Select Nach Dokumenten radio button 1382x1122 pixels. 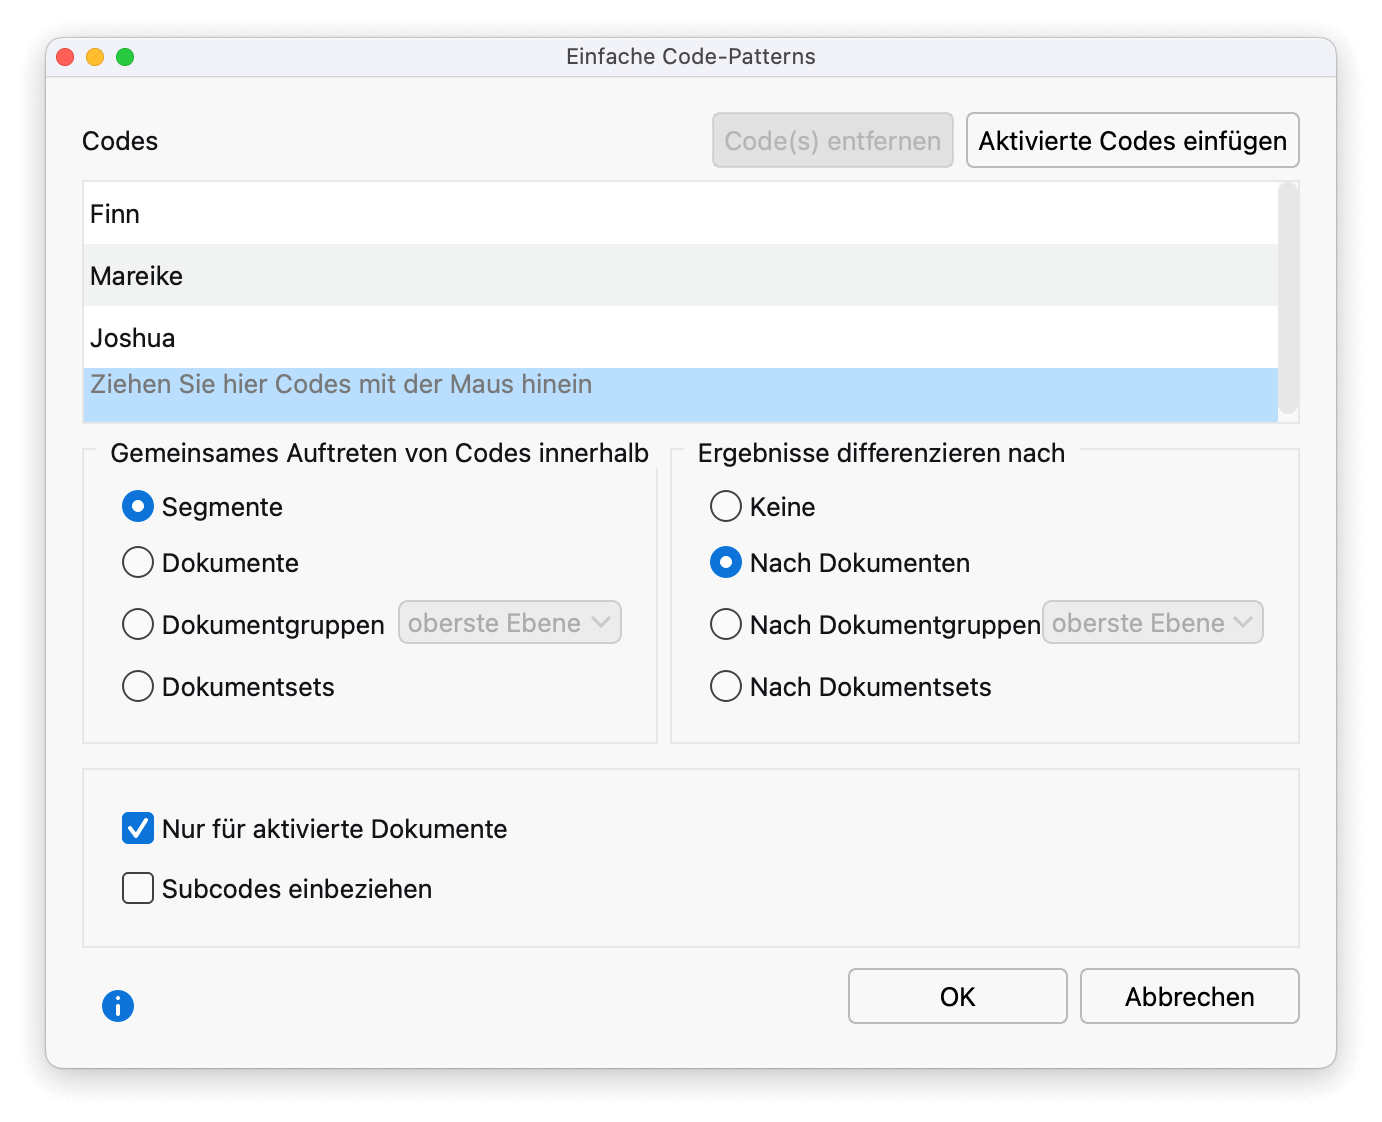point(726,563)
